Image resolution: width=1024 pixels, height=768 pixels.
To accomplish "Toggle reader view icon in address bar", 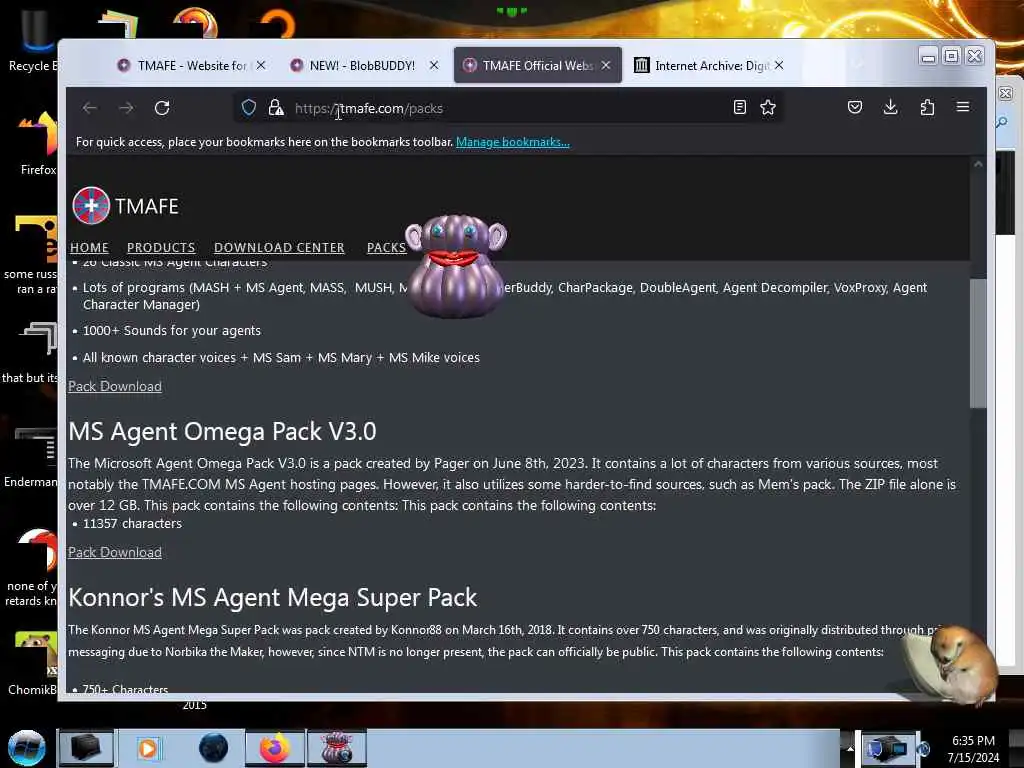I will click(739, 108).
